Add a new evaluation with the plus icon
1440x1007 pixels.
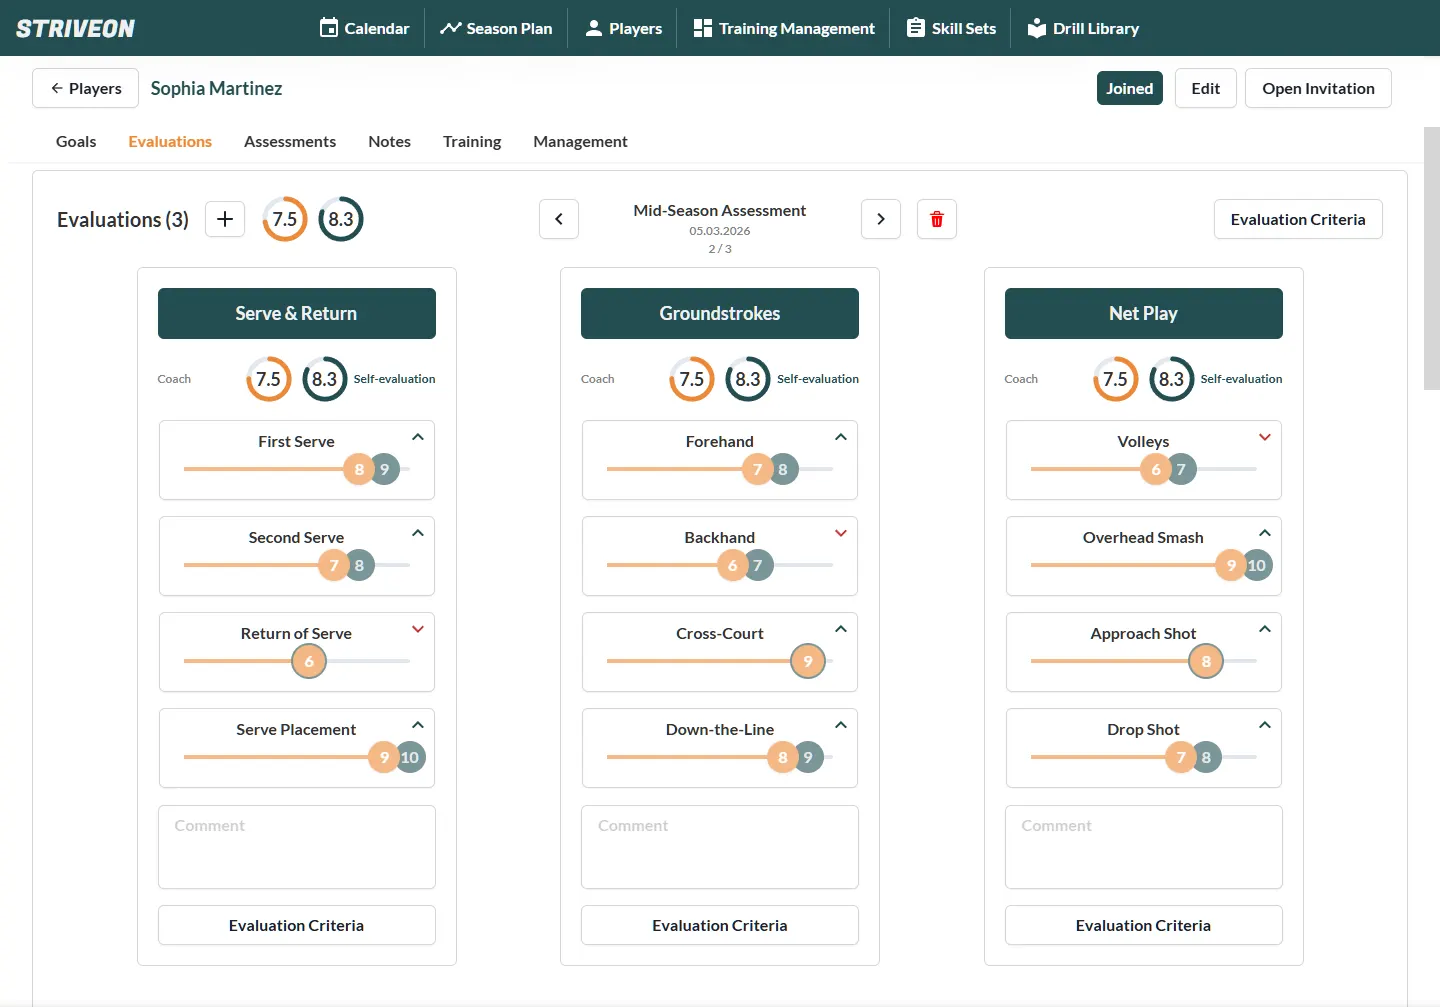click(x=224, y=219)
